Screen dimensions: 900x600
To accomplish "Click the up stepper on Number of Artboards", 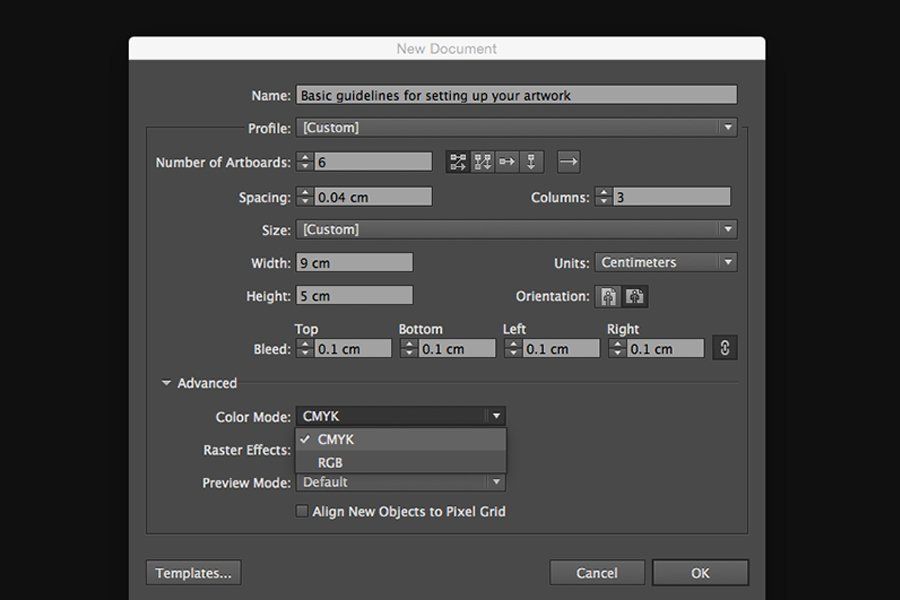I will (305, 156).
